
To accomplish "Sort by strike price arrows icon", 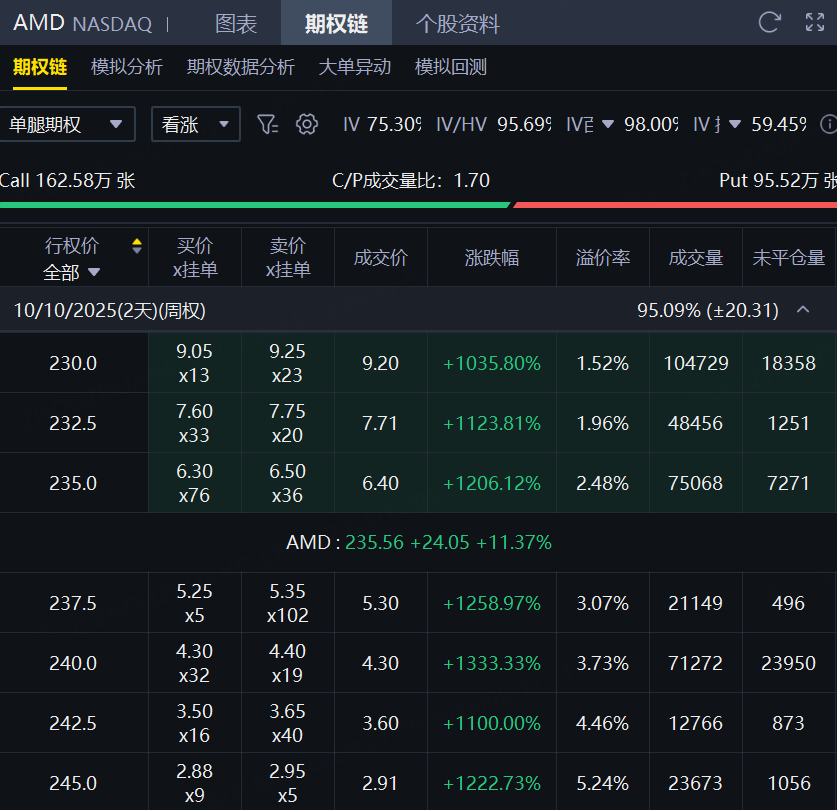I will pos(137,246).
